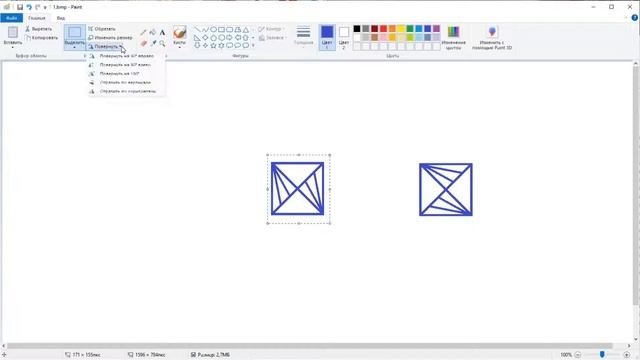Expand the shapes gallery list
Screen dimensions: 640x360
(x=253, y=45)
